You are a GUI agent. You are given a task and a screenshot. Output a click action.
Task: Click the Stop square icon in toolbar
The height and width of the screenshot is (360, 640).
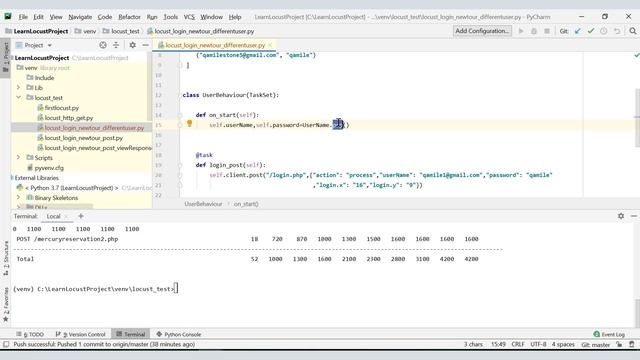(547, 31)
